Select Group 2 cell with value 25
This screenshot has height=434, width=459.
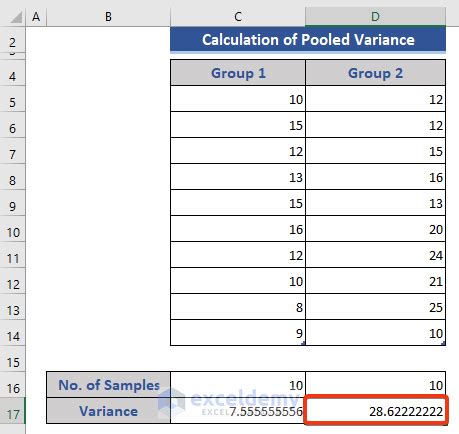point(375,307)
